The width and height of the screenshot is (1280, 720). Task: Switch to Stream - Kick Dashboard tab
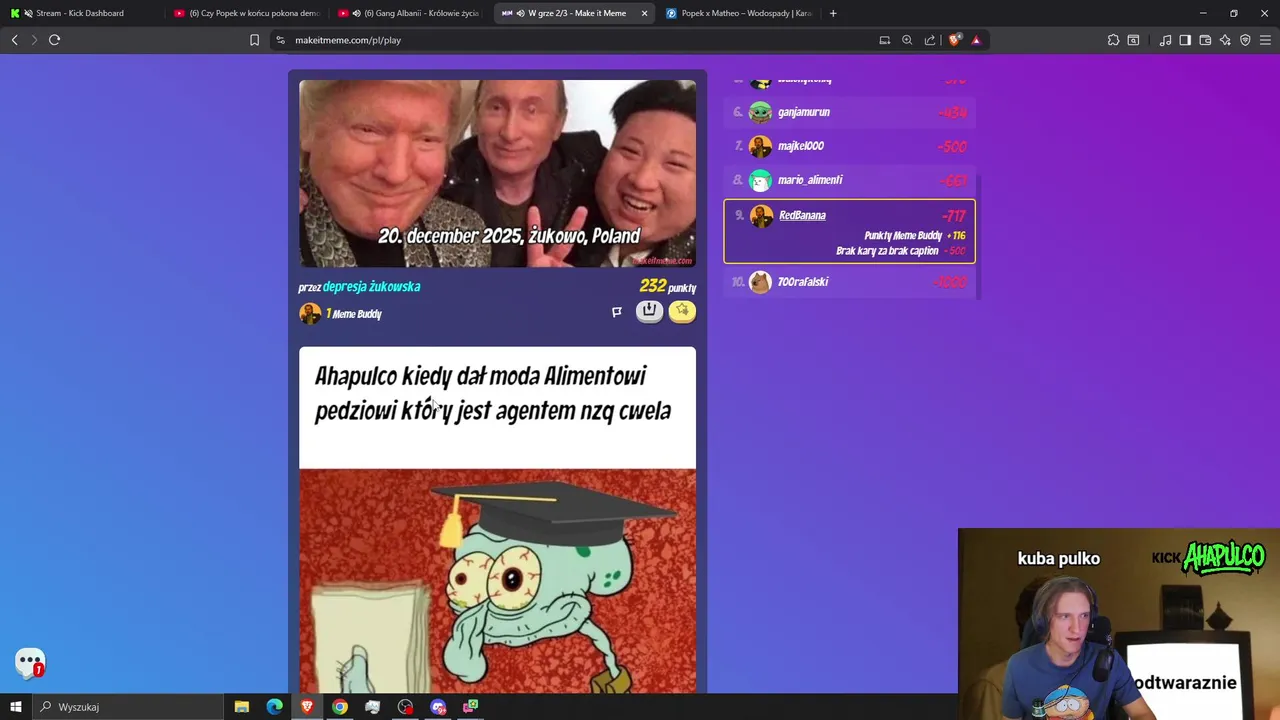[x=80, y=13]
